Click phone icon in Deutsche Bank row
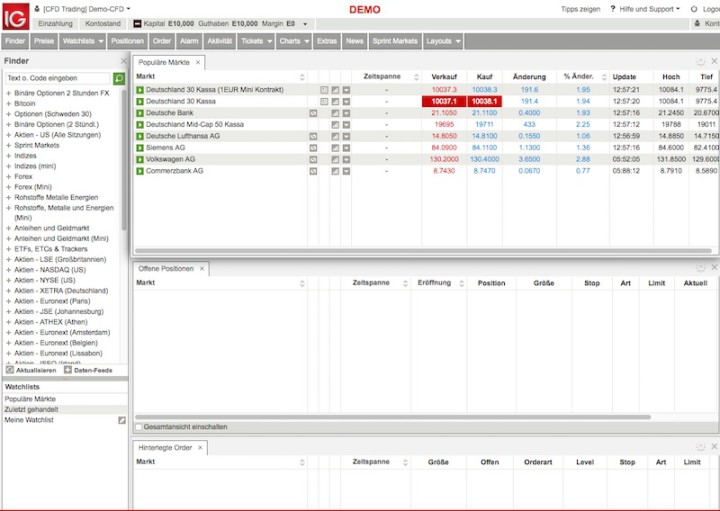The width and height of the screenshot is (720, 511). [x=313, y=113]
